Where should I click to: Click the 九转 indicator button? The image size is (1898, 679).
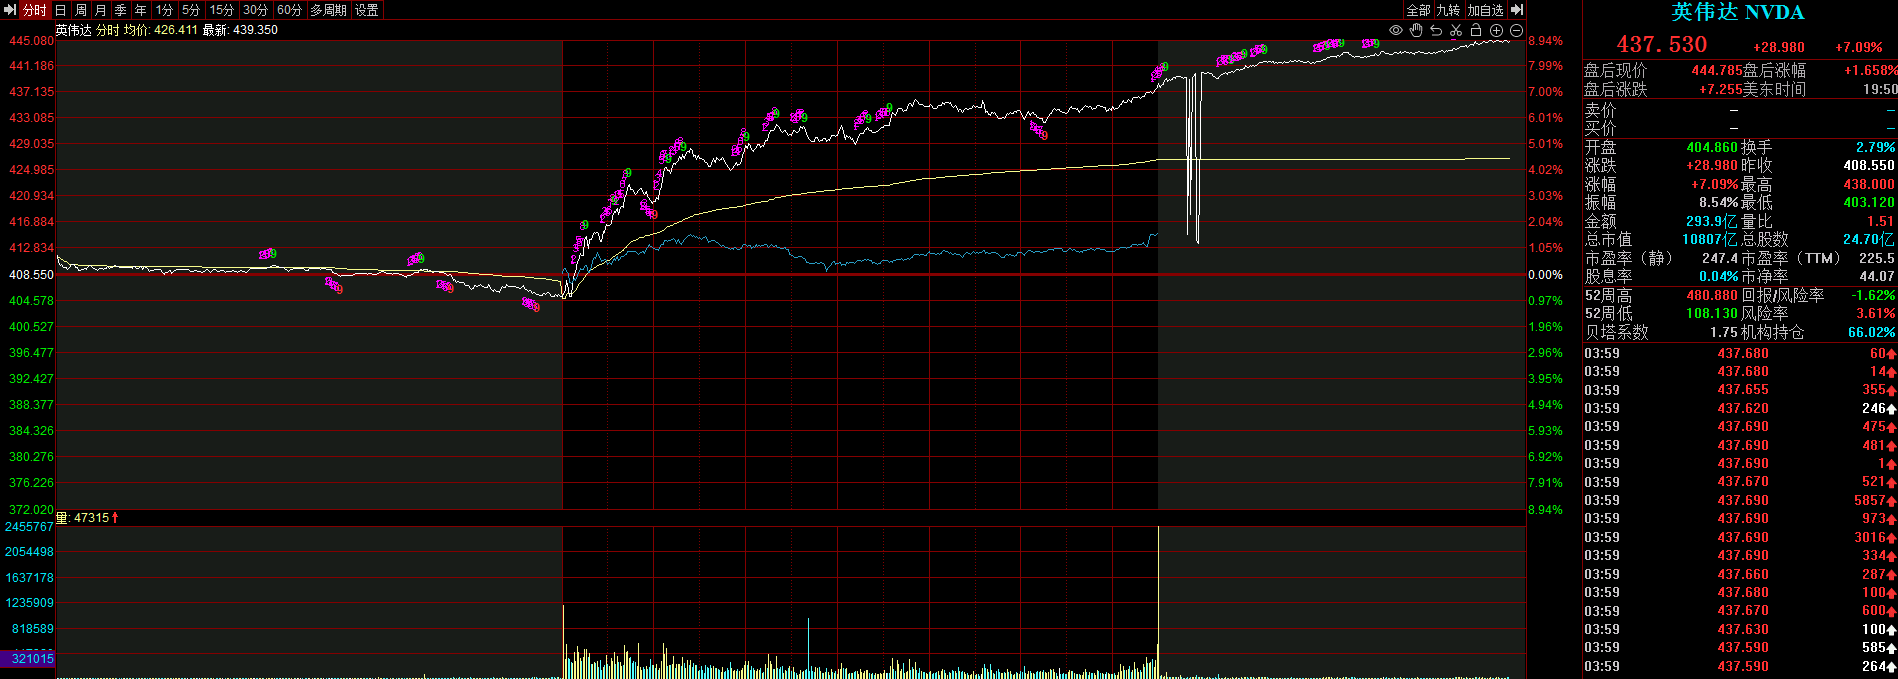click(x=1448, y=10)
